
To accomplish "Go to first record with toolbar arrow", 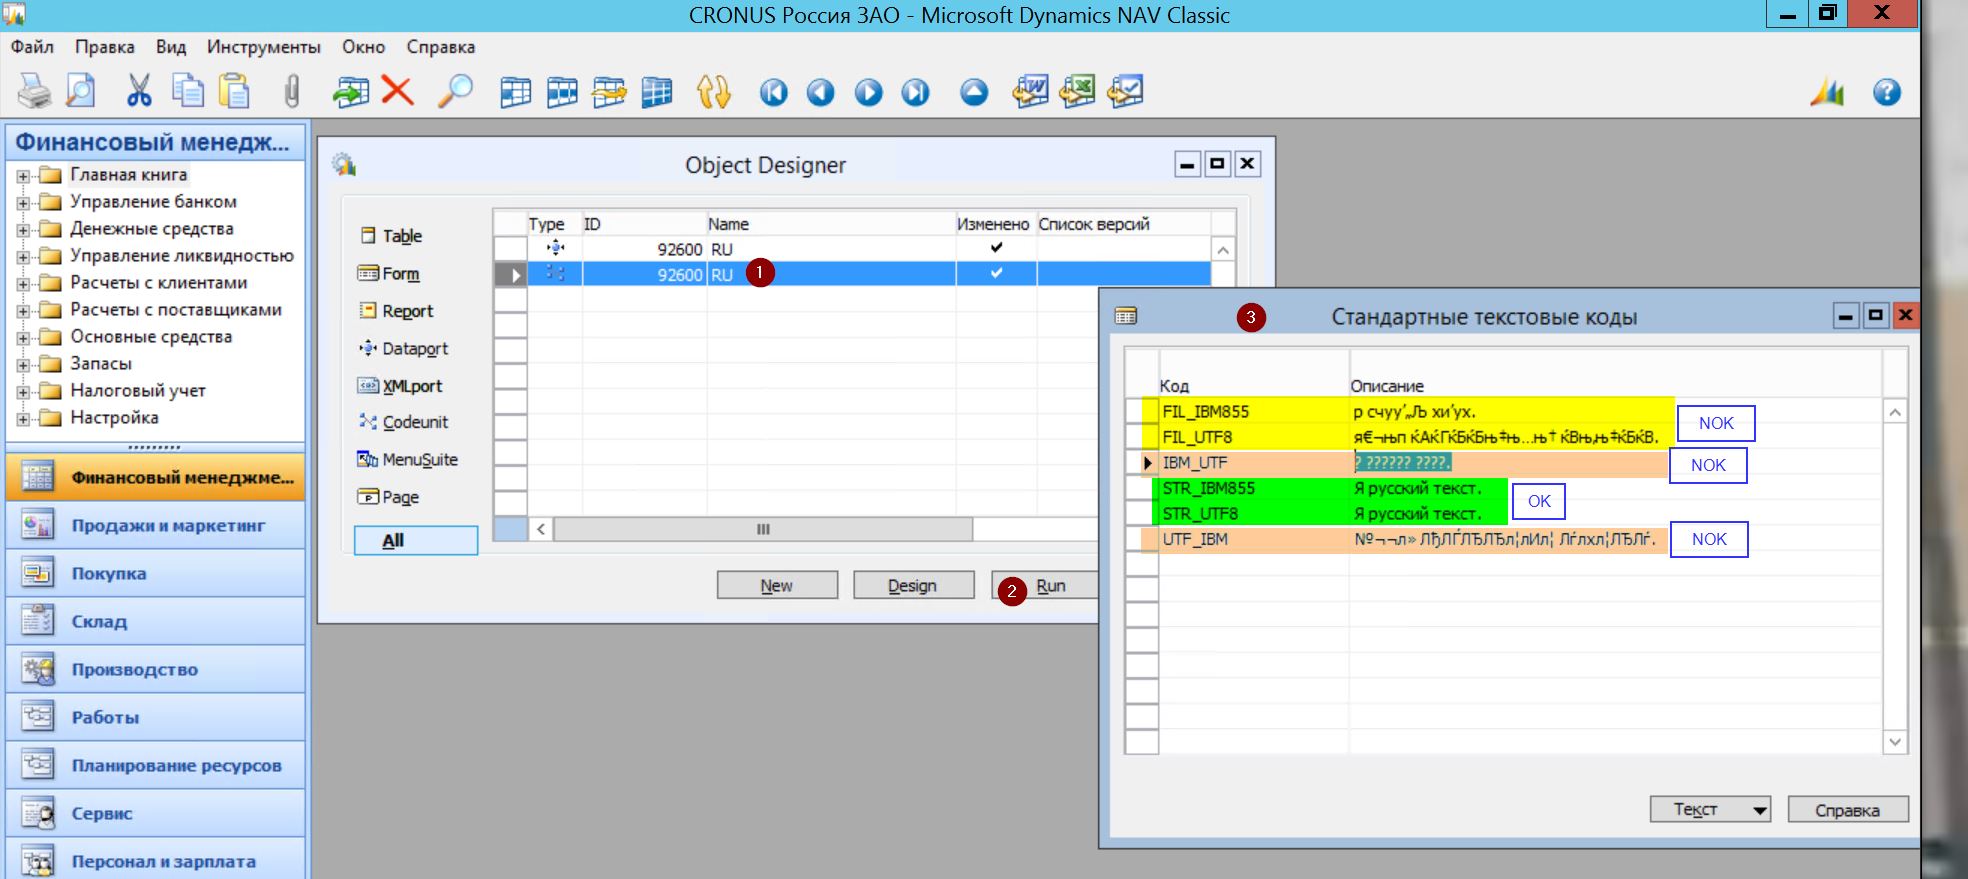I will [773, 93].
